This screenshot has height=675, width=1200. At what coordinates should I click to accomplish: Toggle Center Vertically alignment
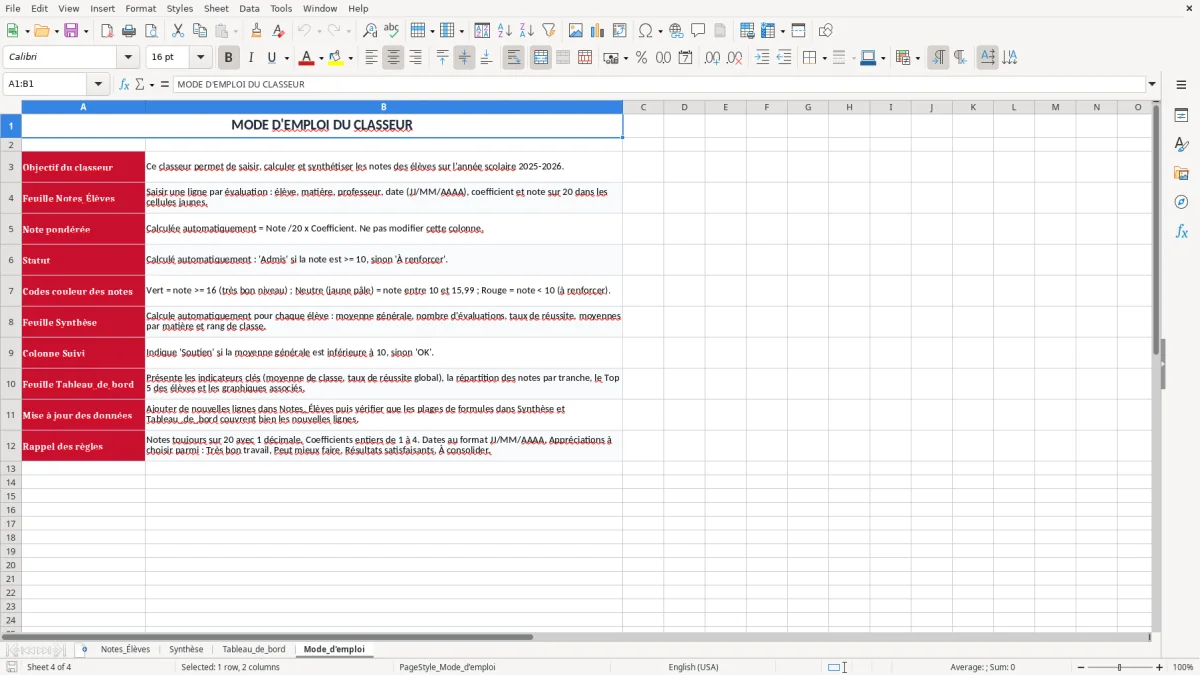coord(464,58)
